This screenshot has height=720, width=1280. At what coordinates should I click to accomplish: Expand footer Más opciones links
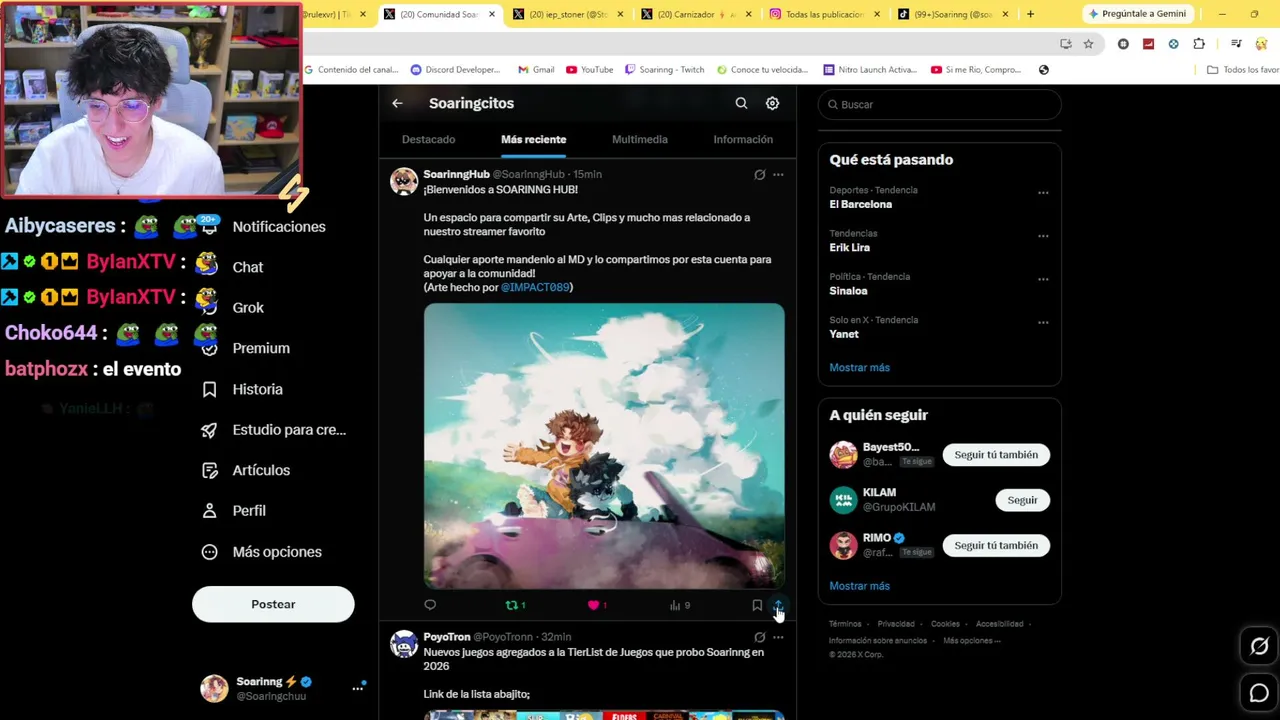tap(971, 641)
